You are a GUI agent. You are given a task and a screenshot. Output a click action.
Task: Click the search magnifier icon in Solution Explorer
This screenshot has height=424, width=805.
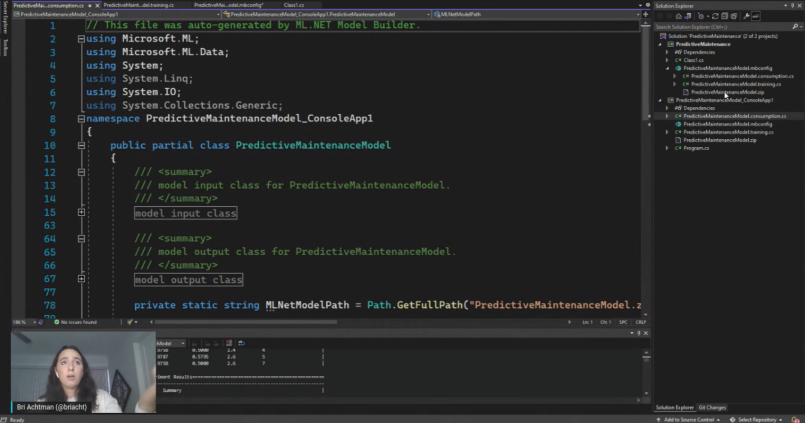(x=795, y=27)
